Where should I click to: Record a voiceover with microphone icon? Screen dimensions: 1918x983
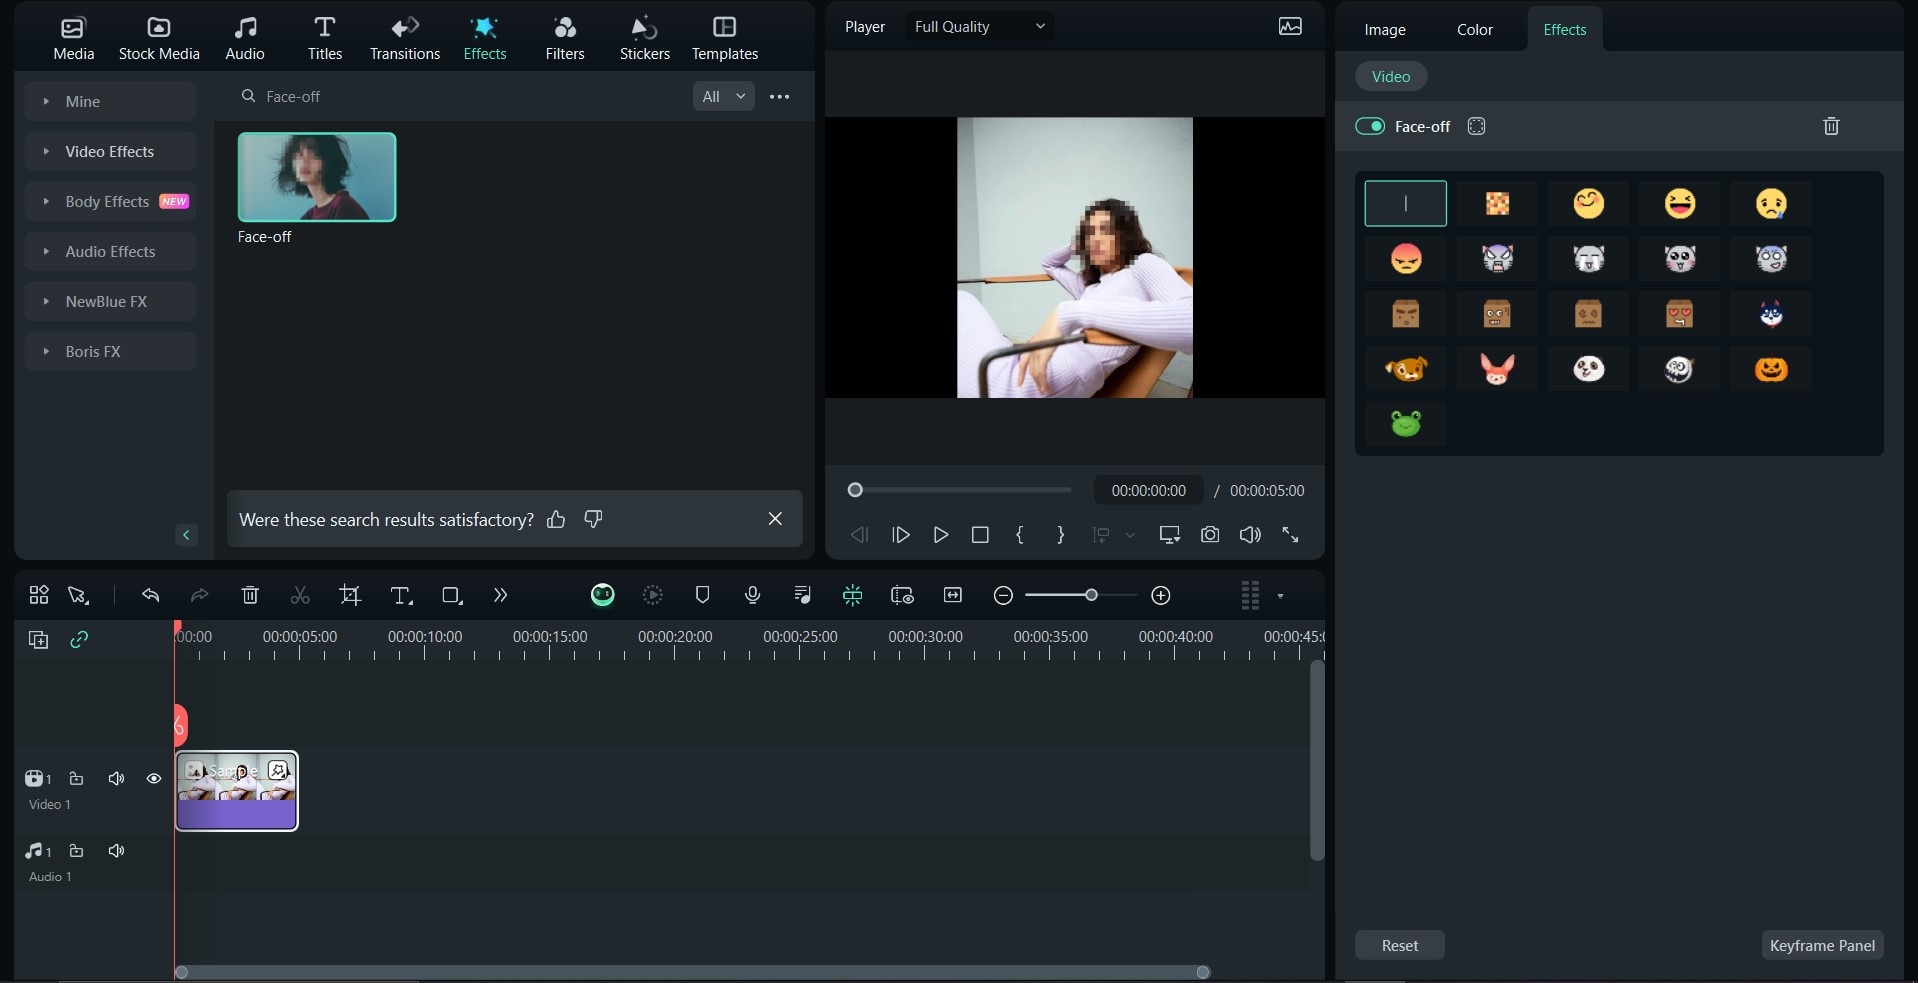pos(753,595)
